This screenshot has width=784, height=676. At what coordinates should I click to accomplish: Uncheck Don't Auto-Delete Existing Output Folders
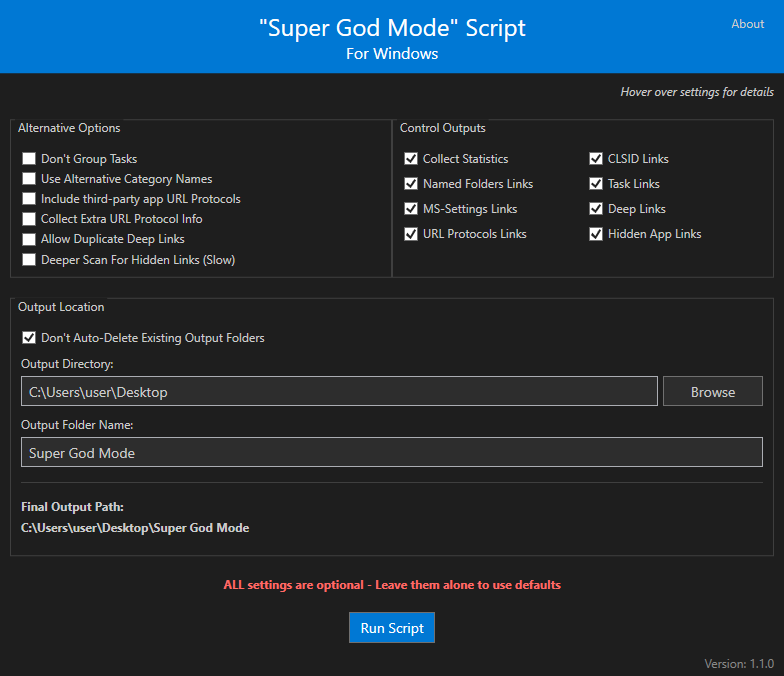pos(29,338)
